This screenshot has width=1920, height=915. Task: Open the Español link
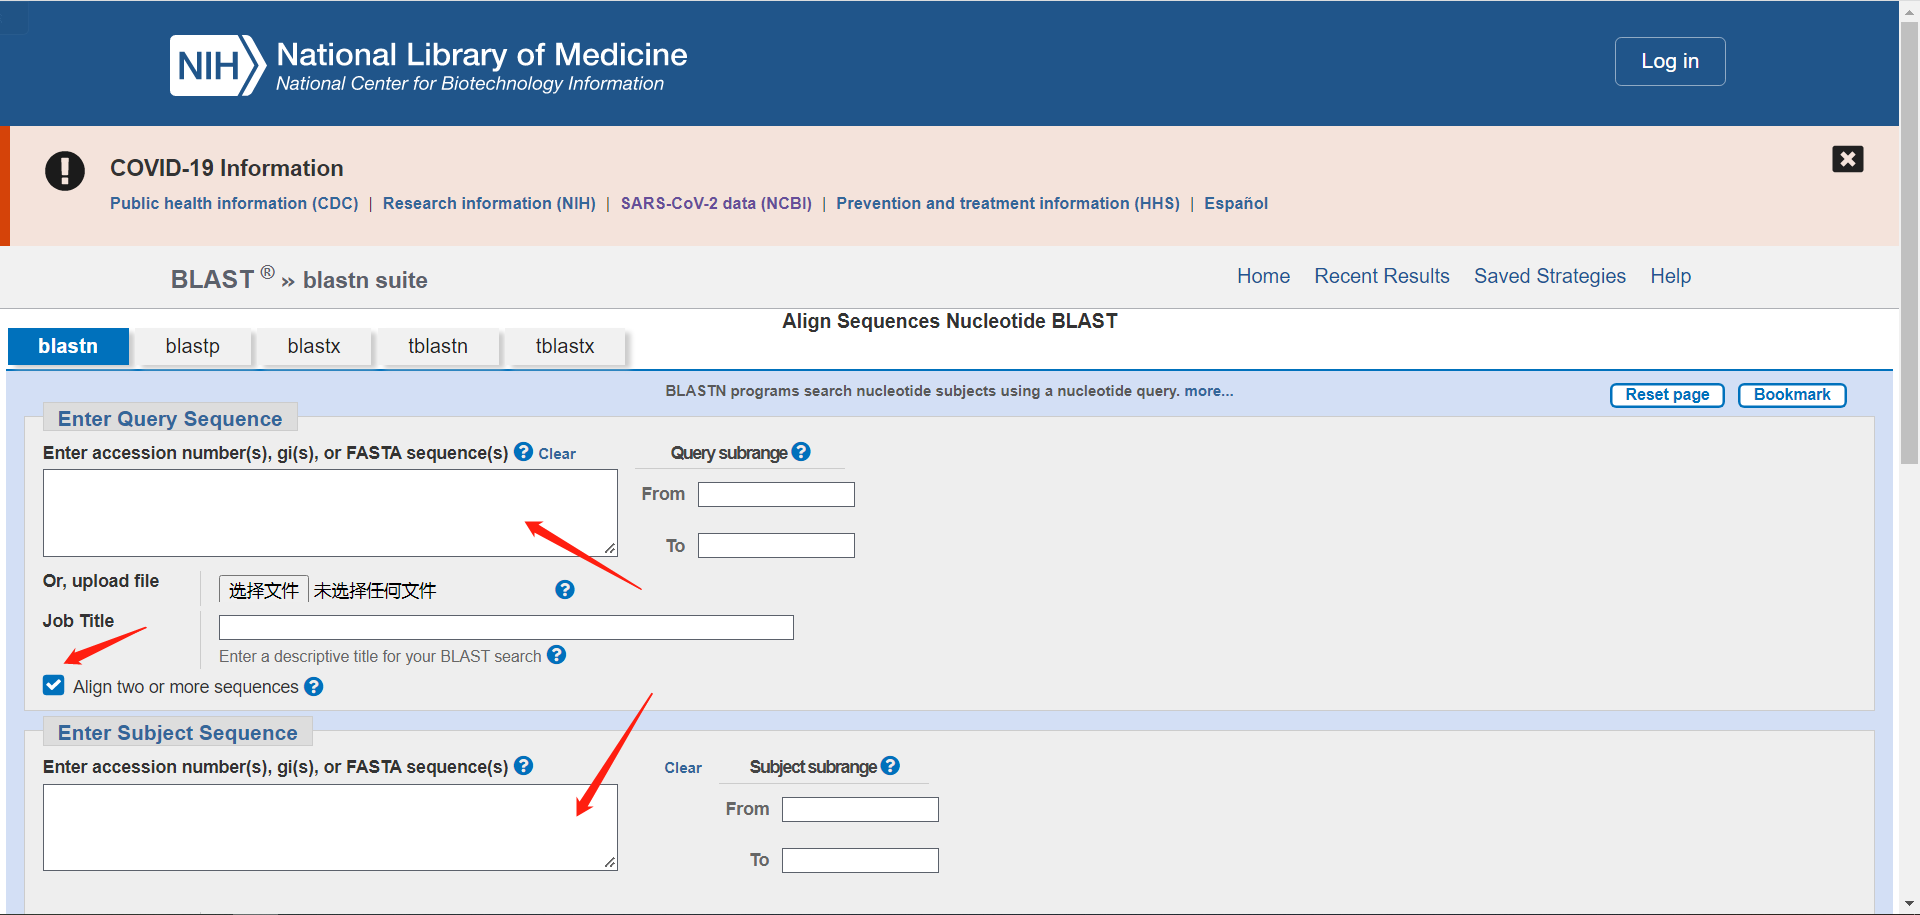click(1236, 203)
